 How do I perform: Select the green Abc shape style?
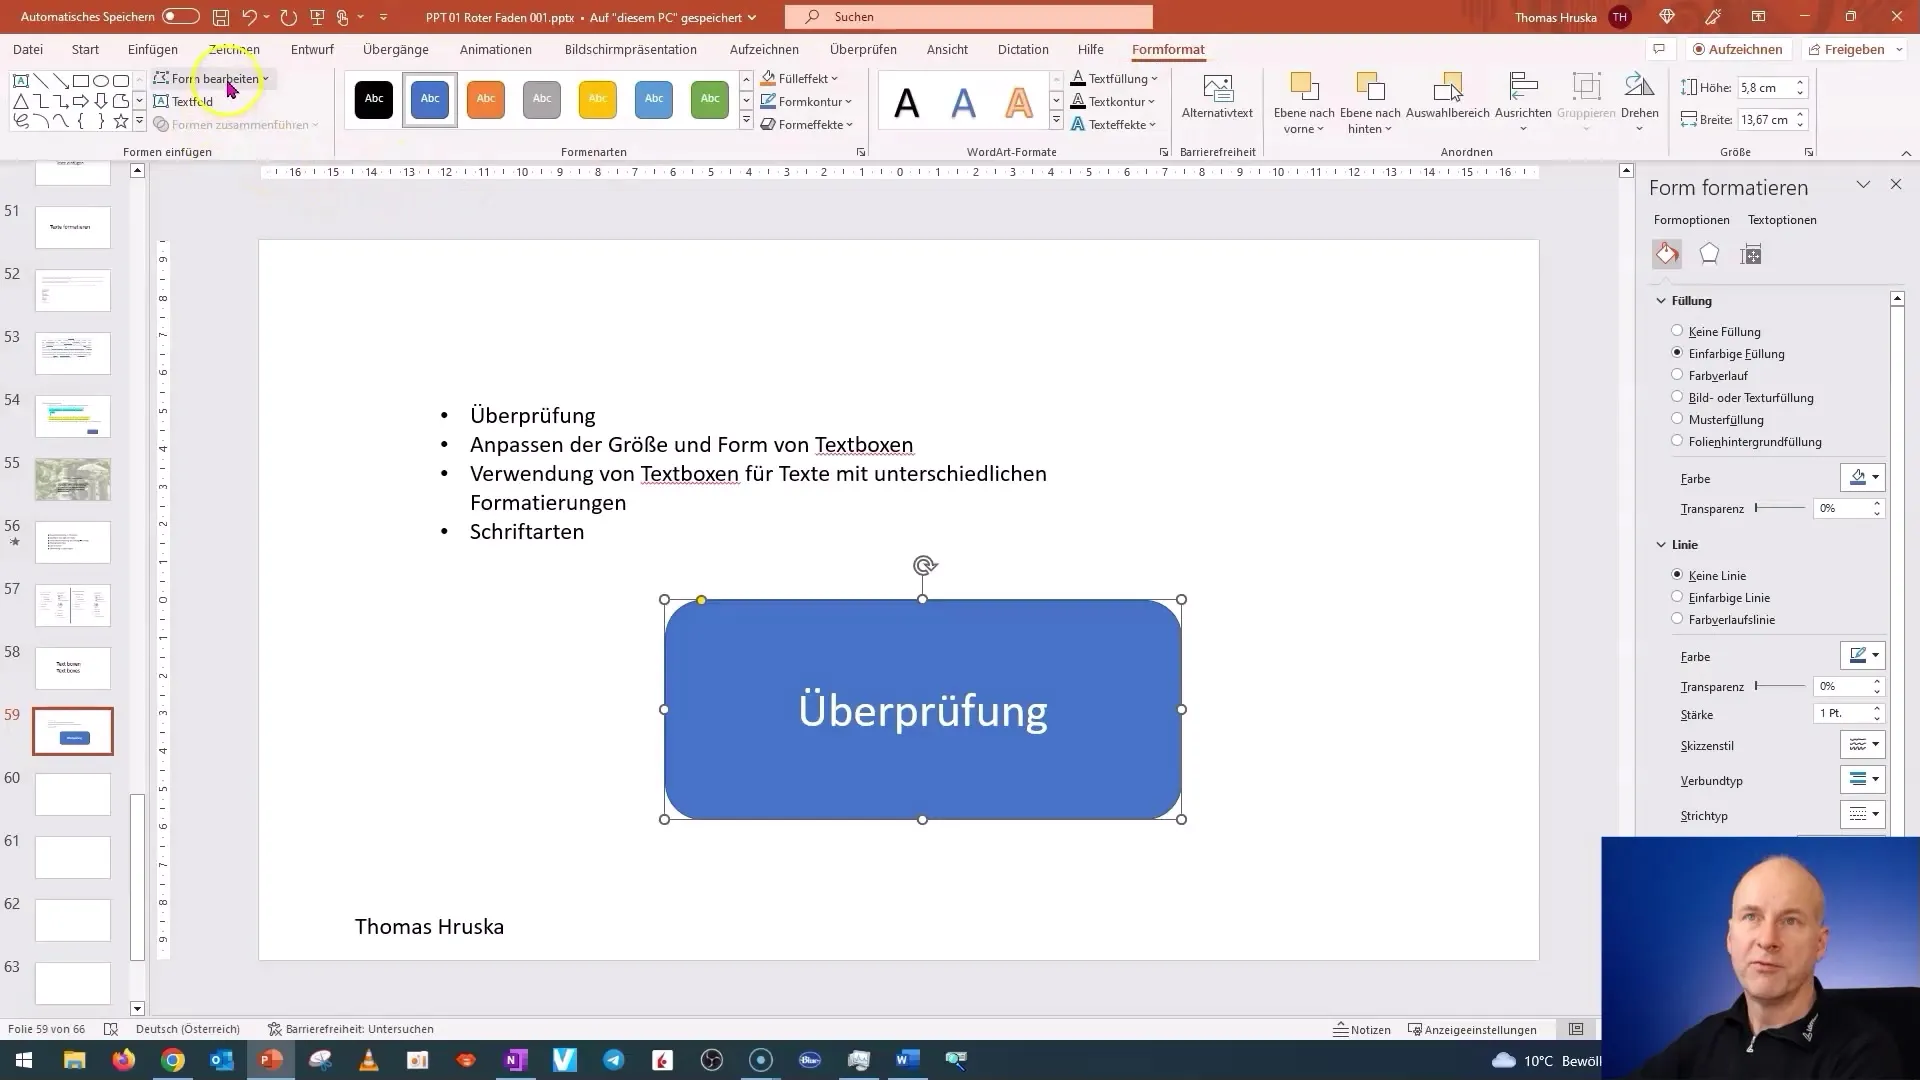710,99
